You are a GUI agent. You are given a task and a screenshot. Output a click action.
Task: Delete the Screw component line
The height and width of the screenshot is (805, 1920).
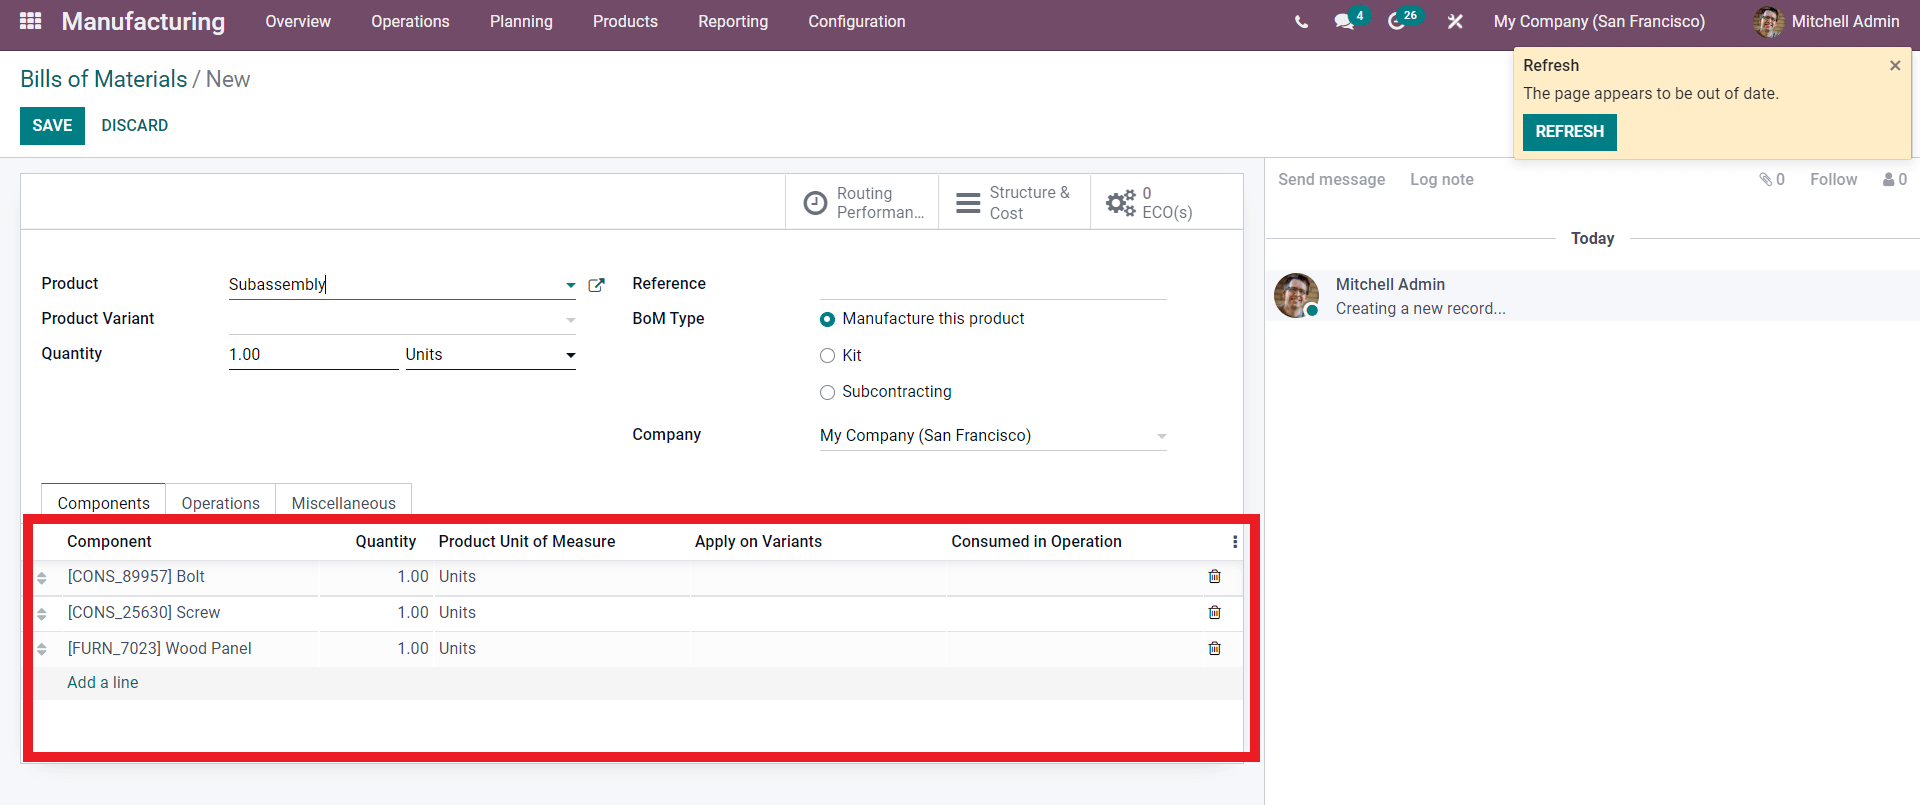[1215, 613]
